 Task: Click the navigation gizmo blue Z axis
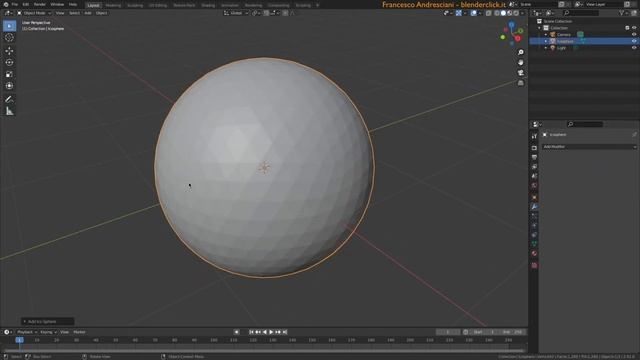click(511, 25)
